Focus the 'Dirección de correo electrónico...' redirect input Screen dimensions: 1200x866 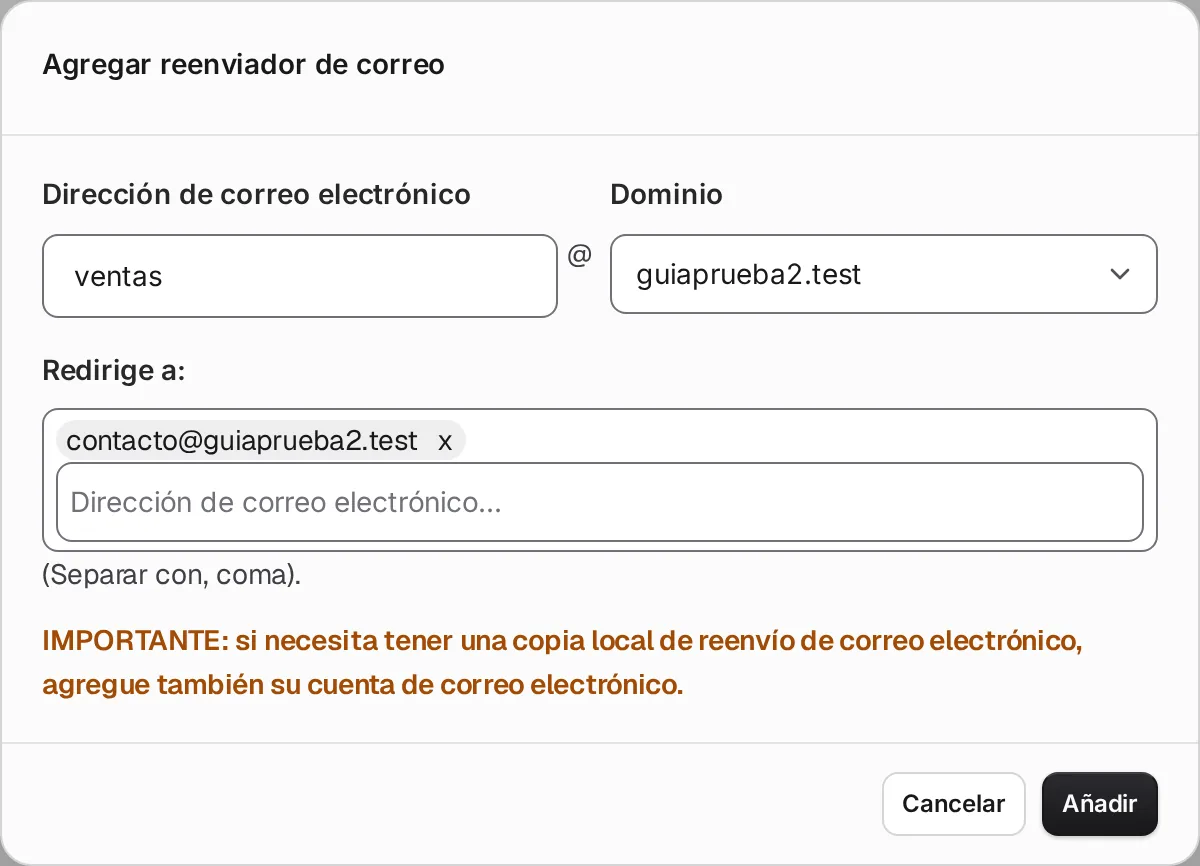(600, 502)
